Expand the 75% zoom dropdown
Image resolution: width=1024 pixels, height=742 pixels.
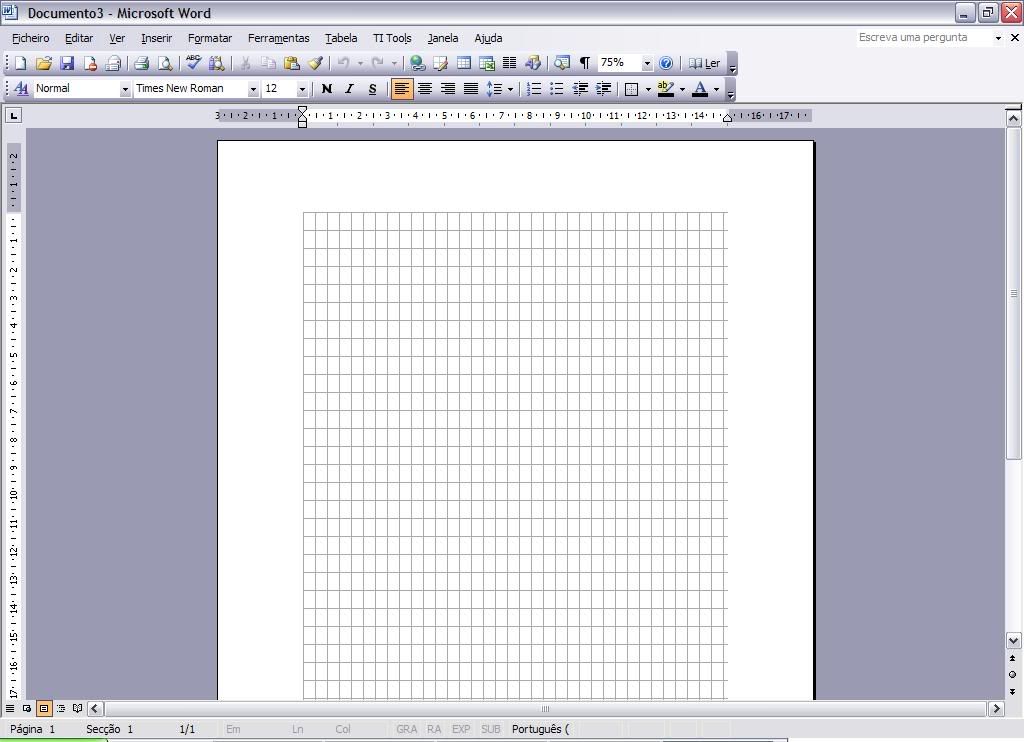[x=647, y=63]
